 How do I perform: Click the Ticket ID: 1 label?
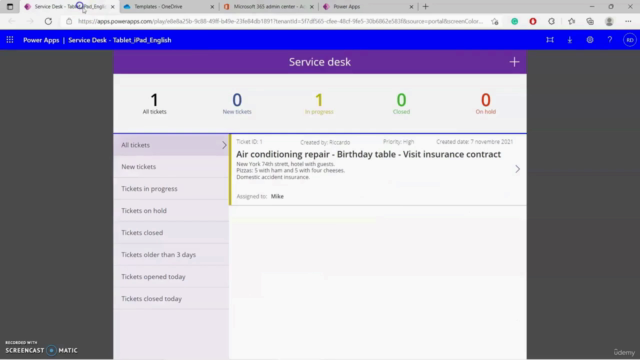pos(249,142)
